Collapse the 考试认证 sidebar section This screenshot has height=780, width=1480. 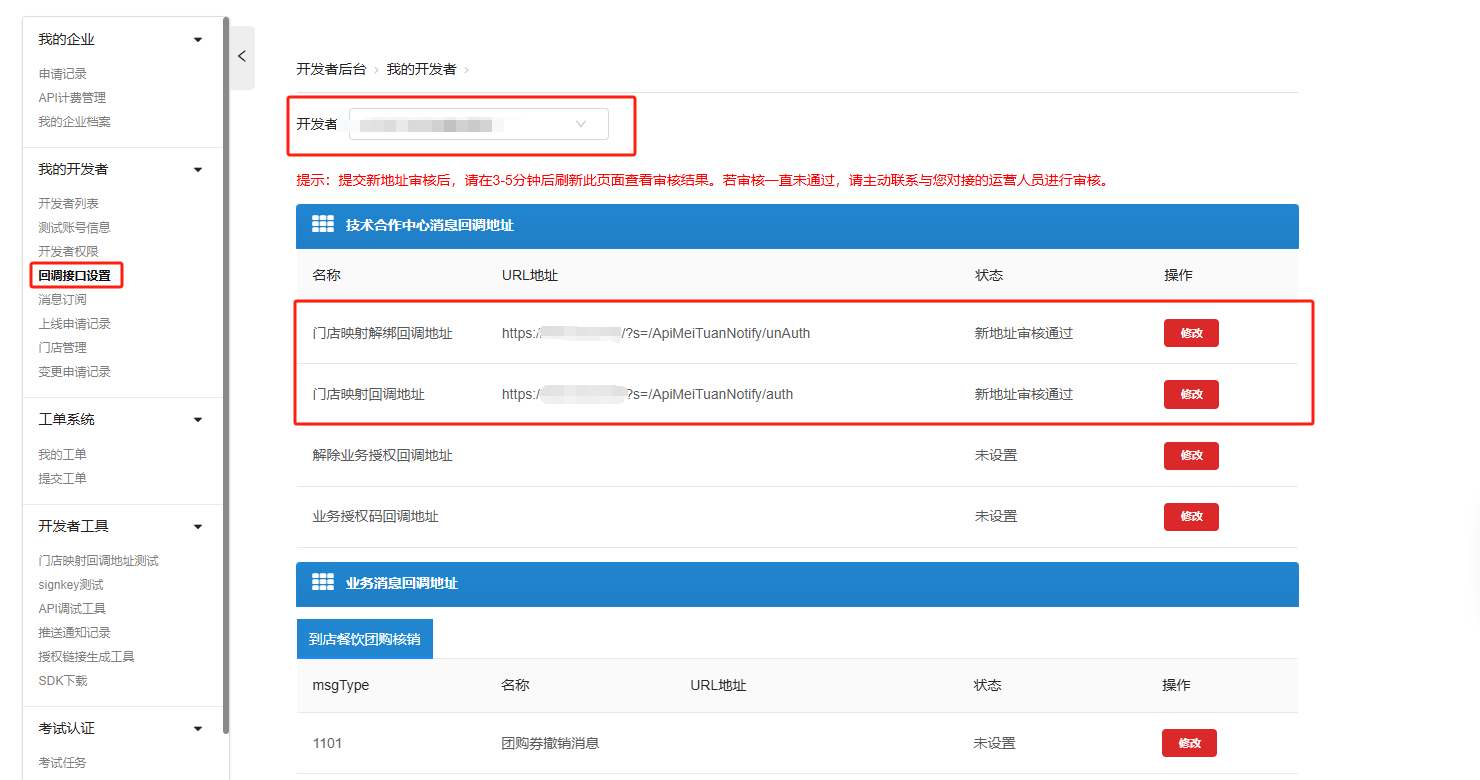[198, 729]
